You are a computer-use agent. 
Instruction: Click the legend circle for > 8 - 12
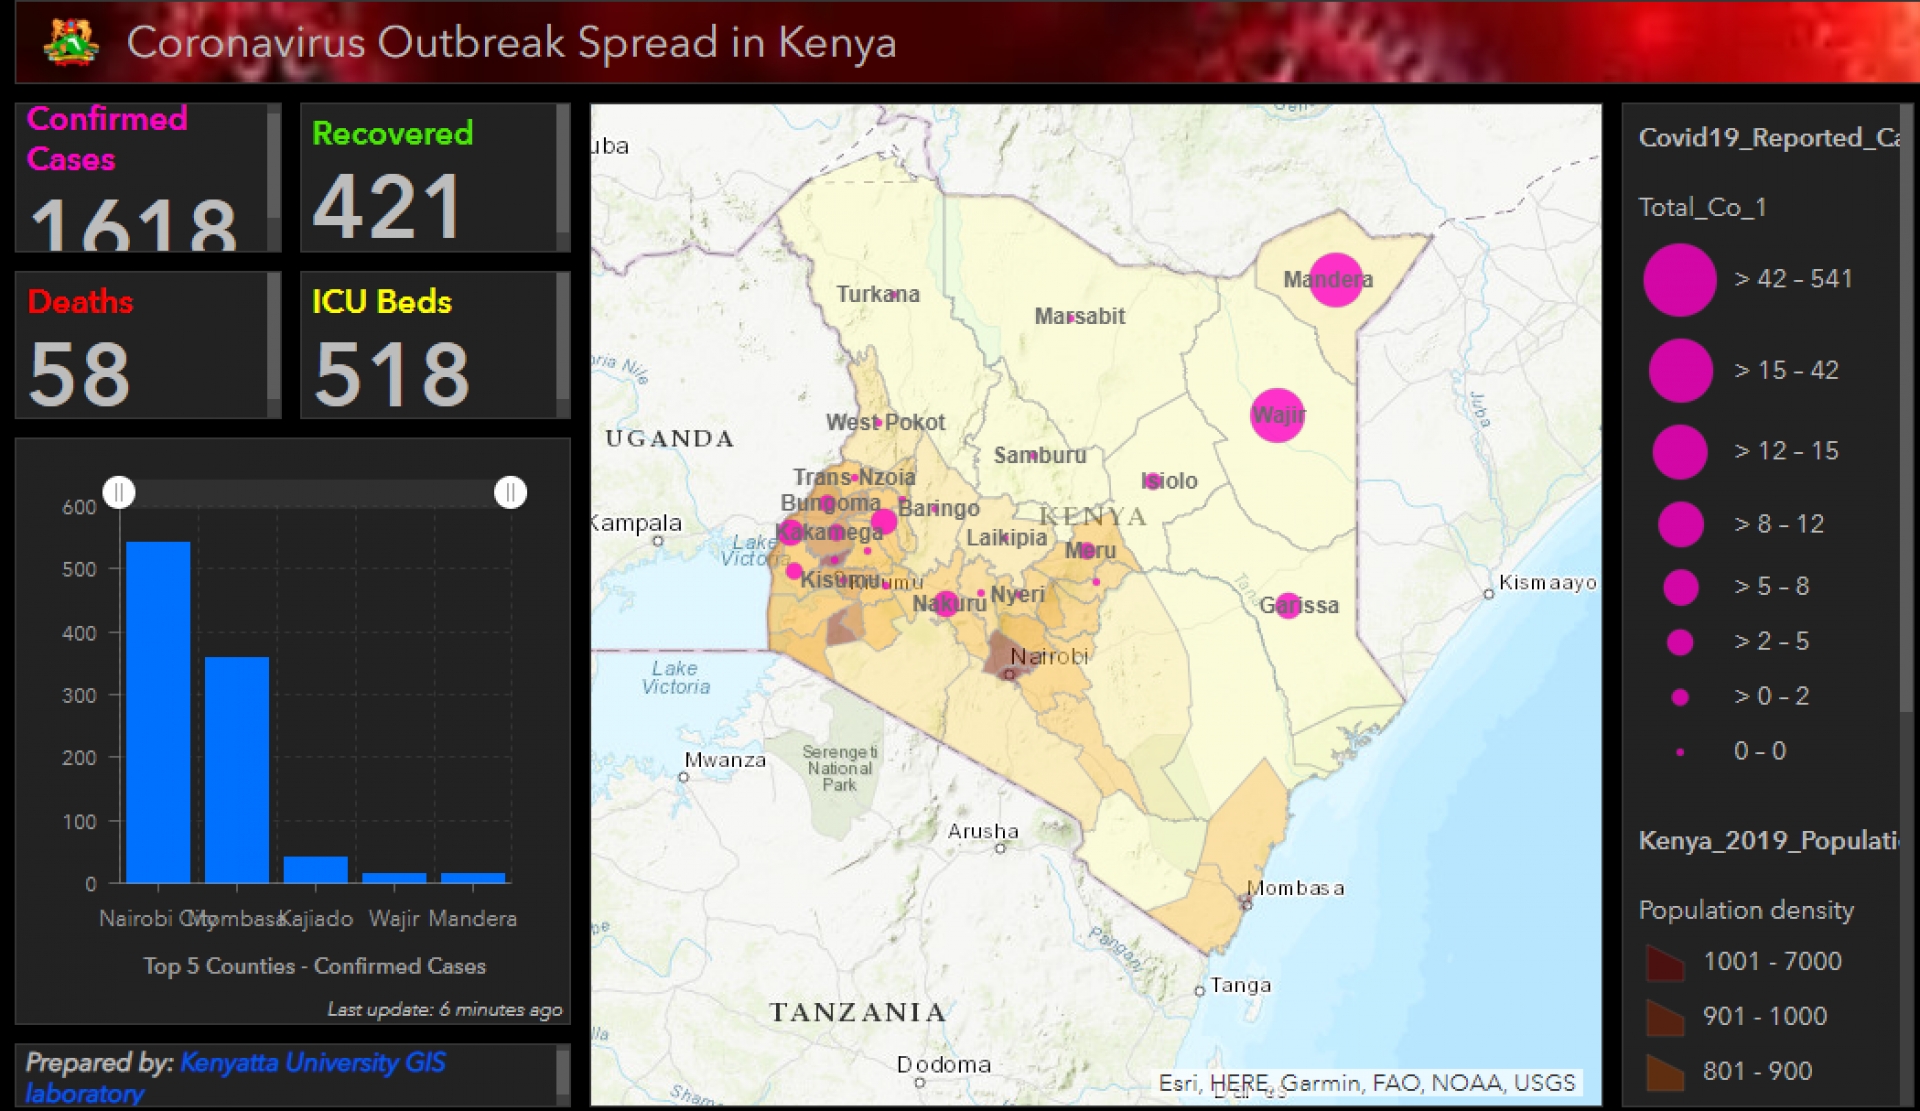pos(1680,524)
